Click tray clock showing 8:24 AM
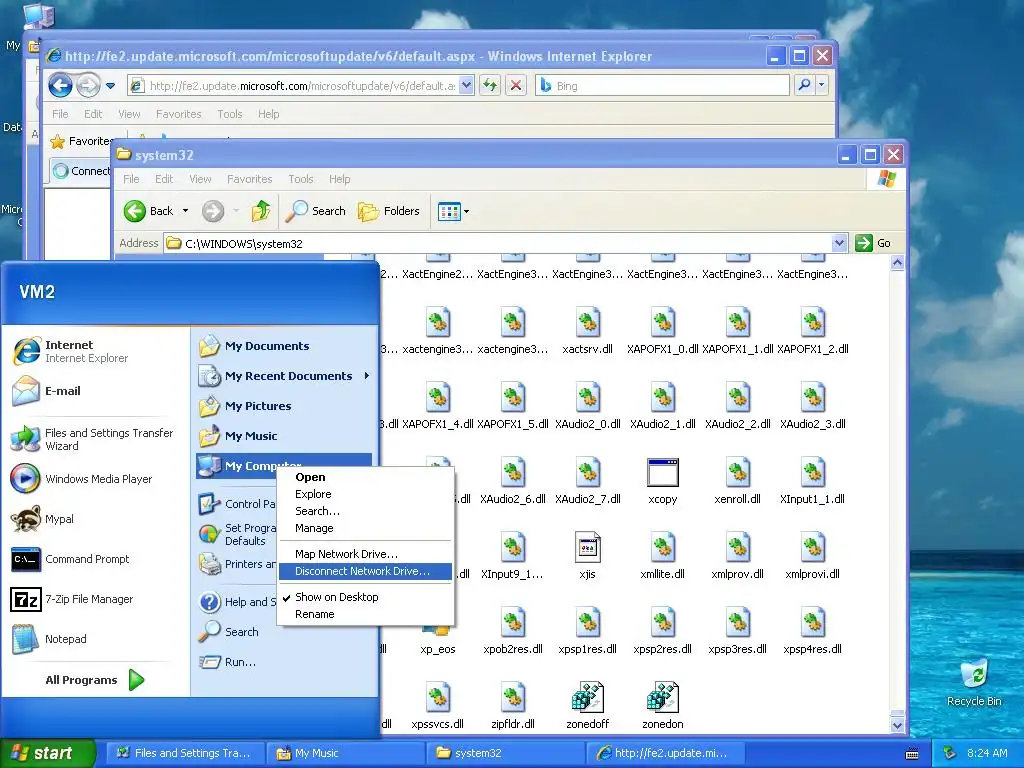The image size is (1024, 768). click(987, 753)
